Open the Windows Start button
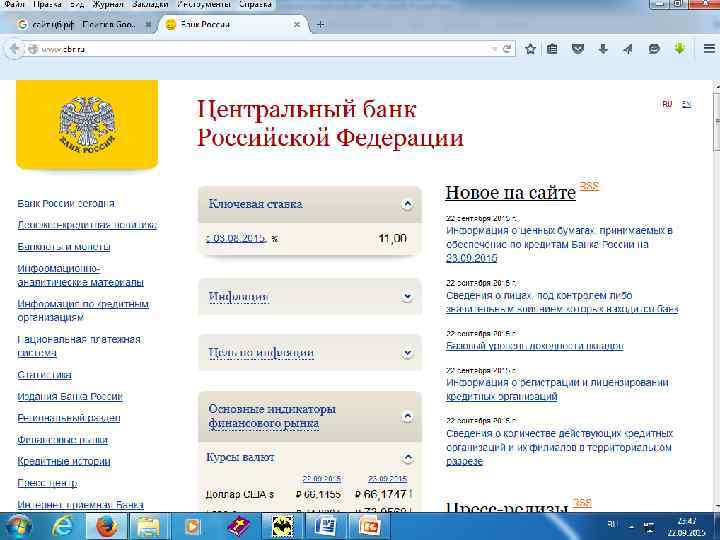This screenshot has width=720, height=540. [x=18, y=526]
